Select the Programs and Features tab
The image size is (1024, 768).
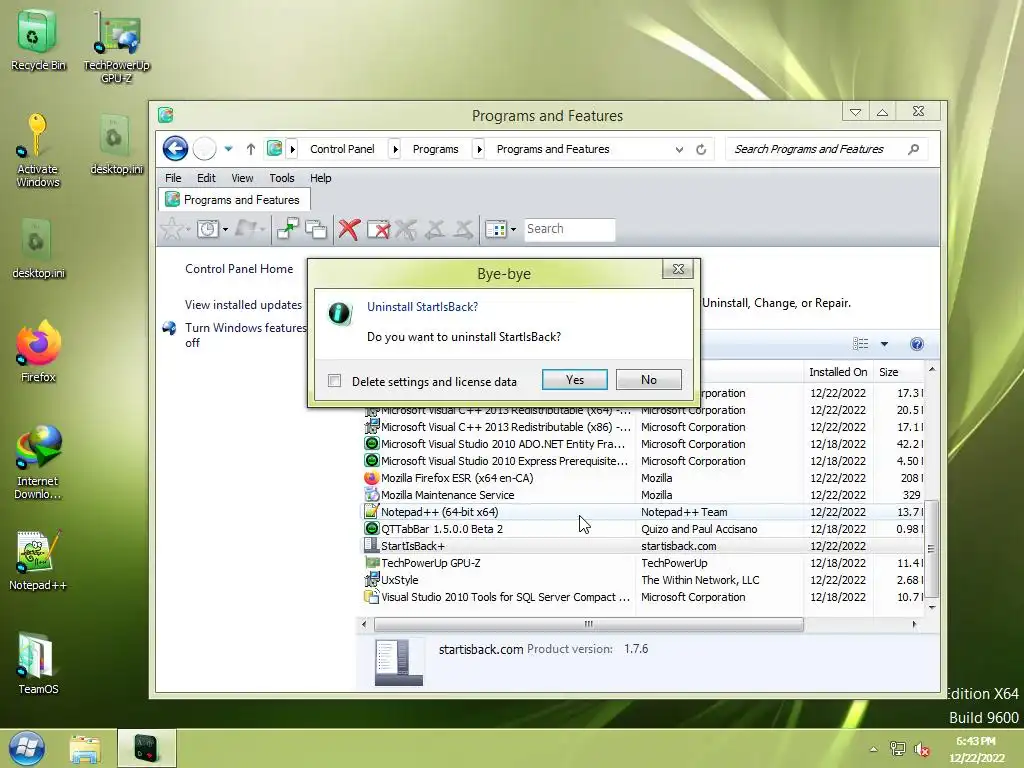[x=234, y=200]
